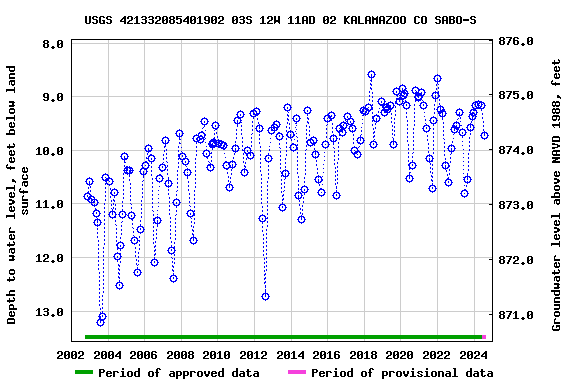Click the small magenta provisional segment at bar end

(x=484, y=337)
